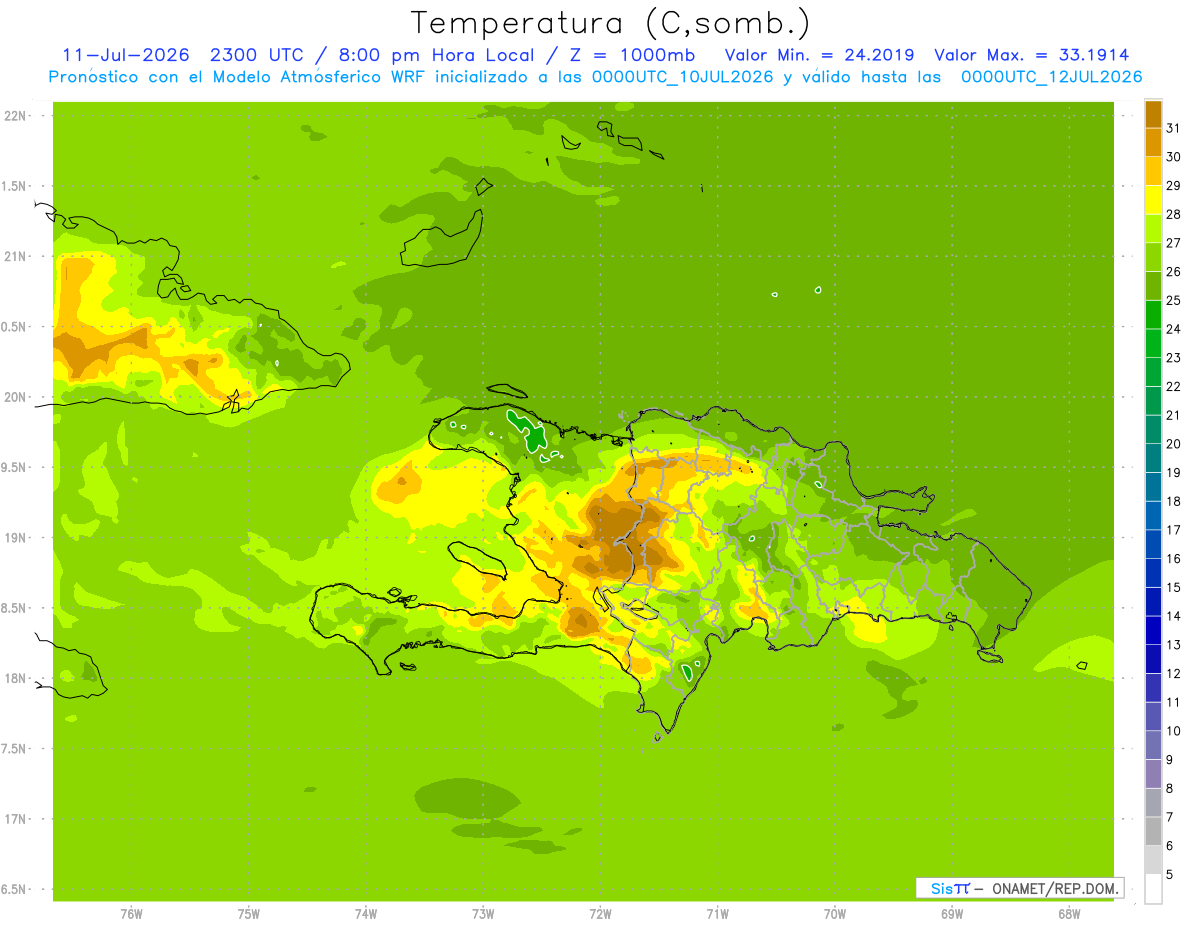Screen dimensions: 1200x927
Task: Click the colorbar label '24'
Action: click(x=1174, y=329)
